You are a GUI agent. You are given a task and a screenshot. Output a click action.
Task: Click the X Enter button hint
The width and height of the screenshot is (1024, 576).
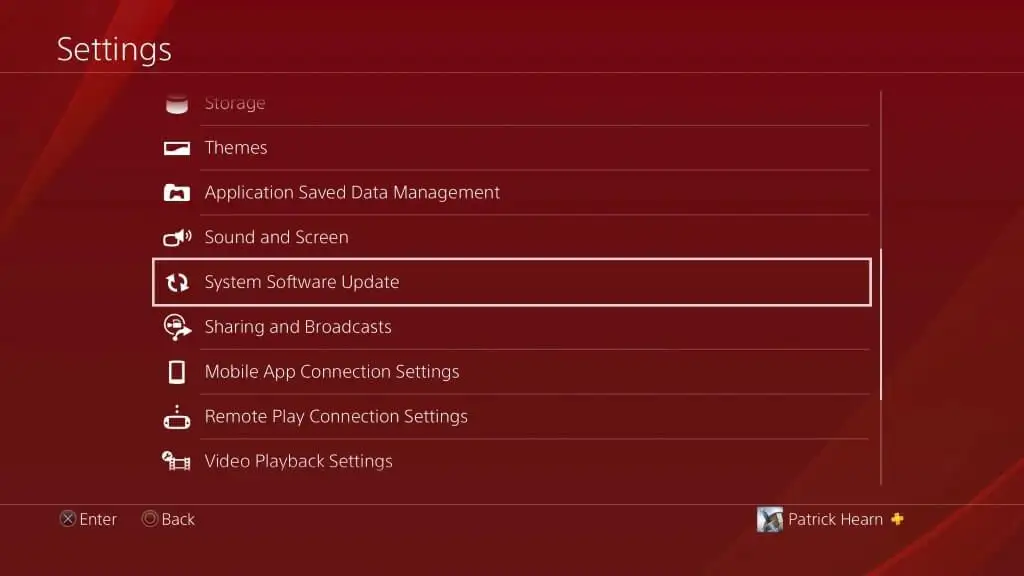pos(88,519)
